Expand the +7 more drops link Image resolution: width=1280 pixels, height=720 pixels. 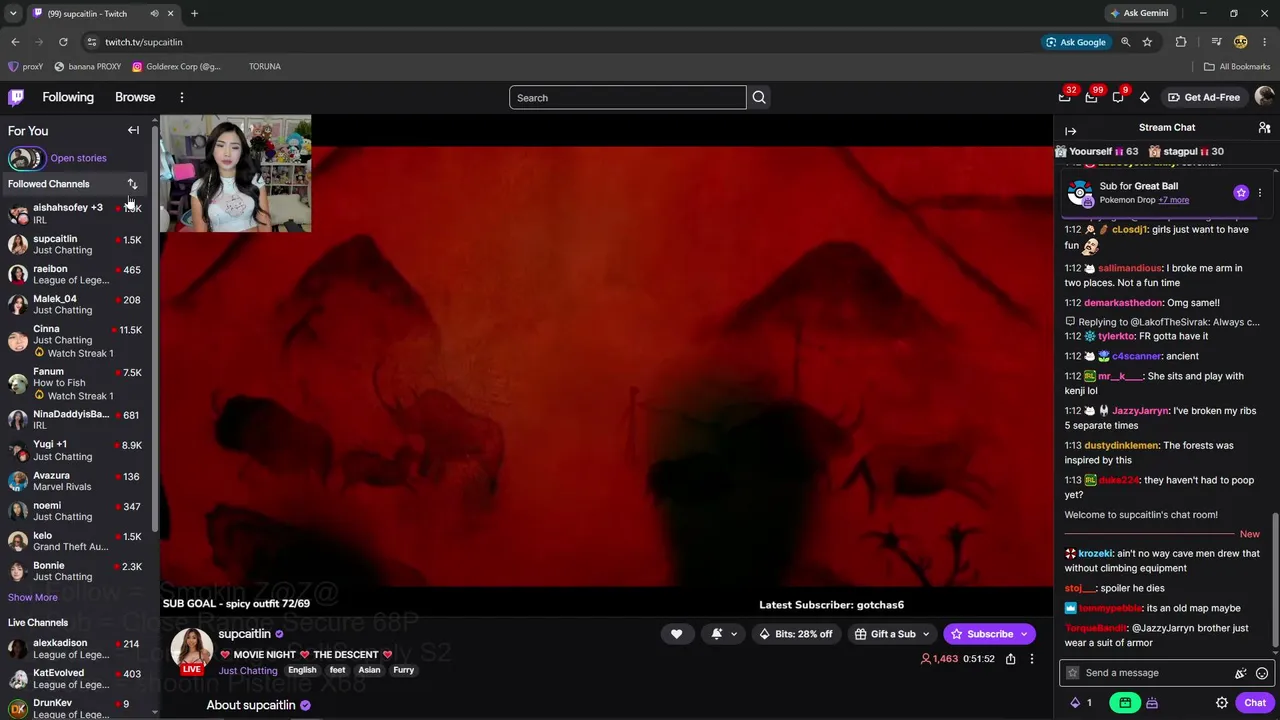click(x=1174, y=200)
